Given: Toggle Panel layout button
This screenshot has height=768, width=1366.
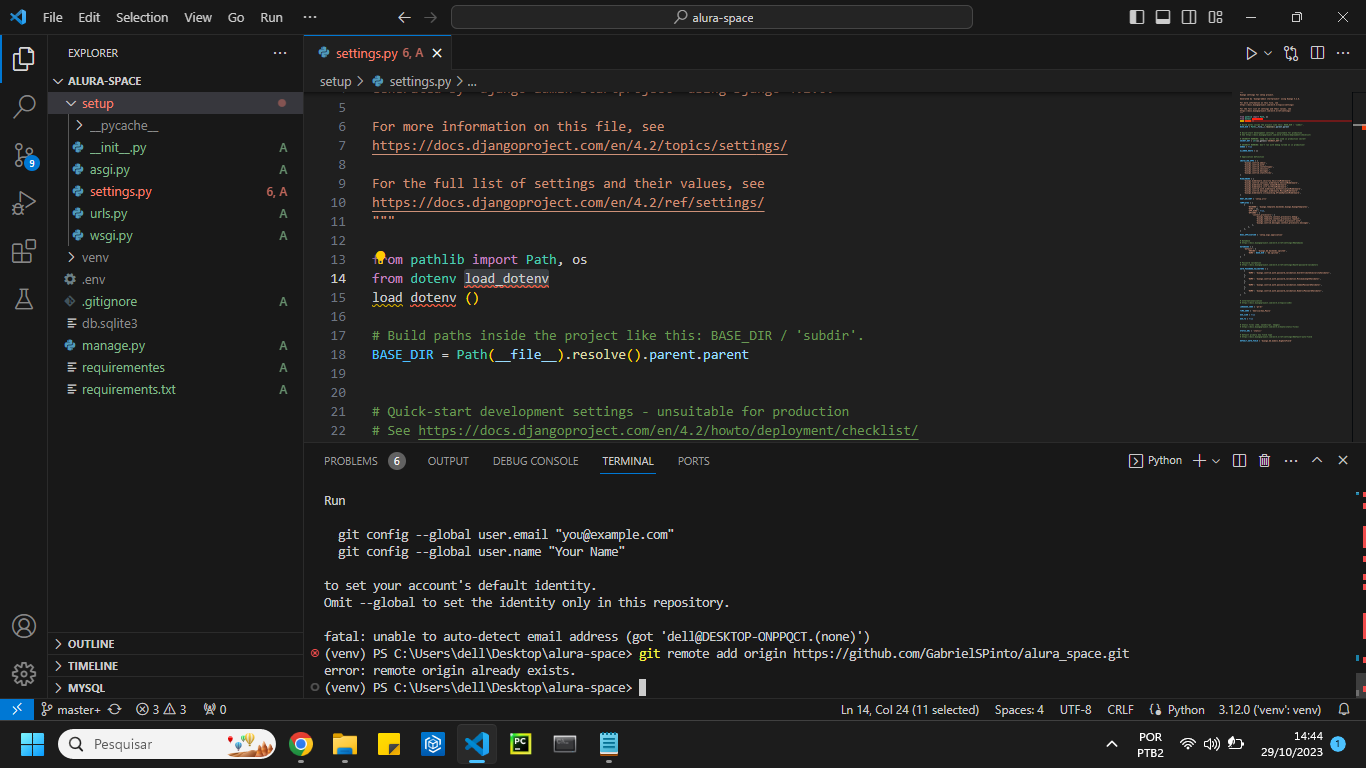Looking at the screenshot, I should click(x=1163, y=18).
